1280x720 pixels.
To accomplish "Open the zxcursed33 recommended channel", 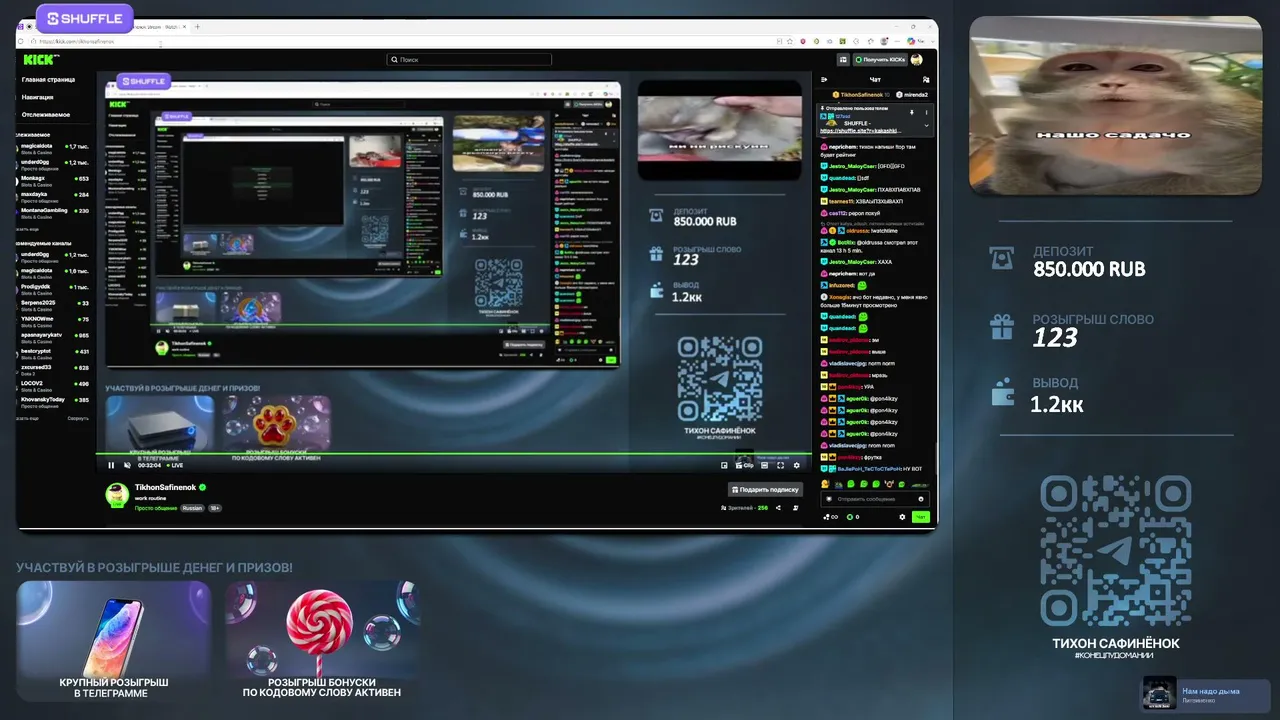I will pyautogui.click(x=52, y=368).
